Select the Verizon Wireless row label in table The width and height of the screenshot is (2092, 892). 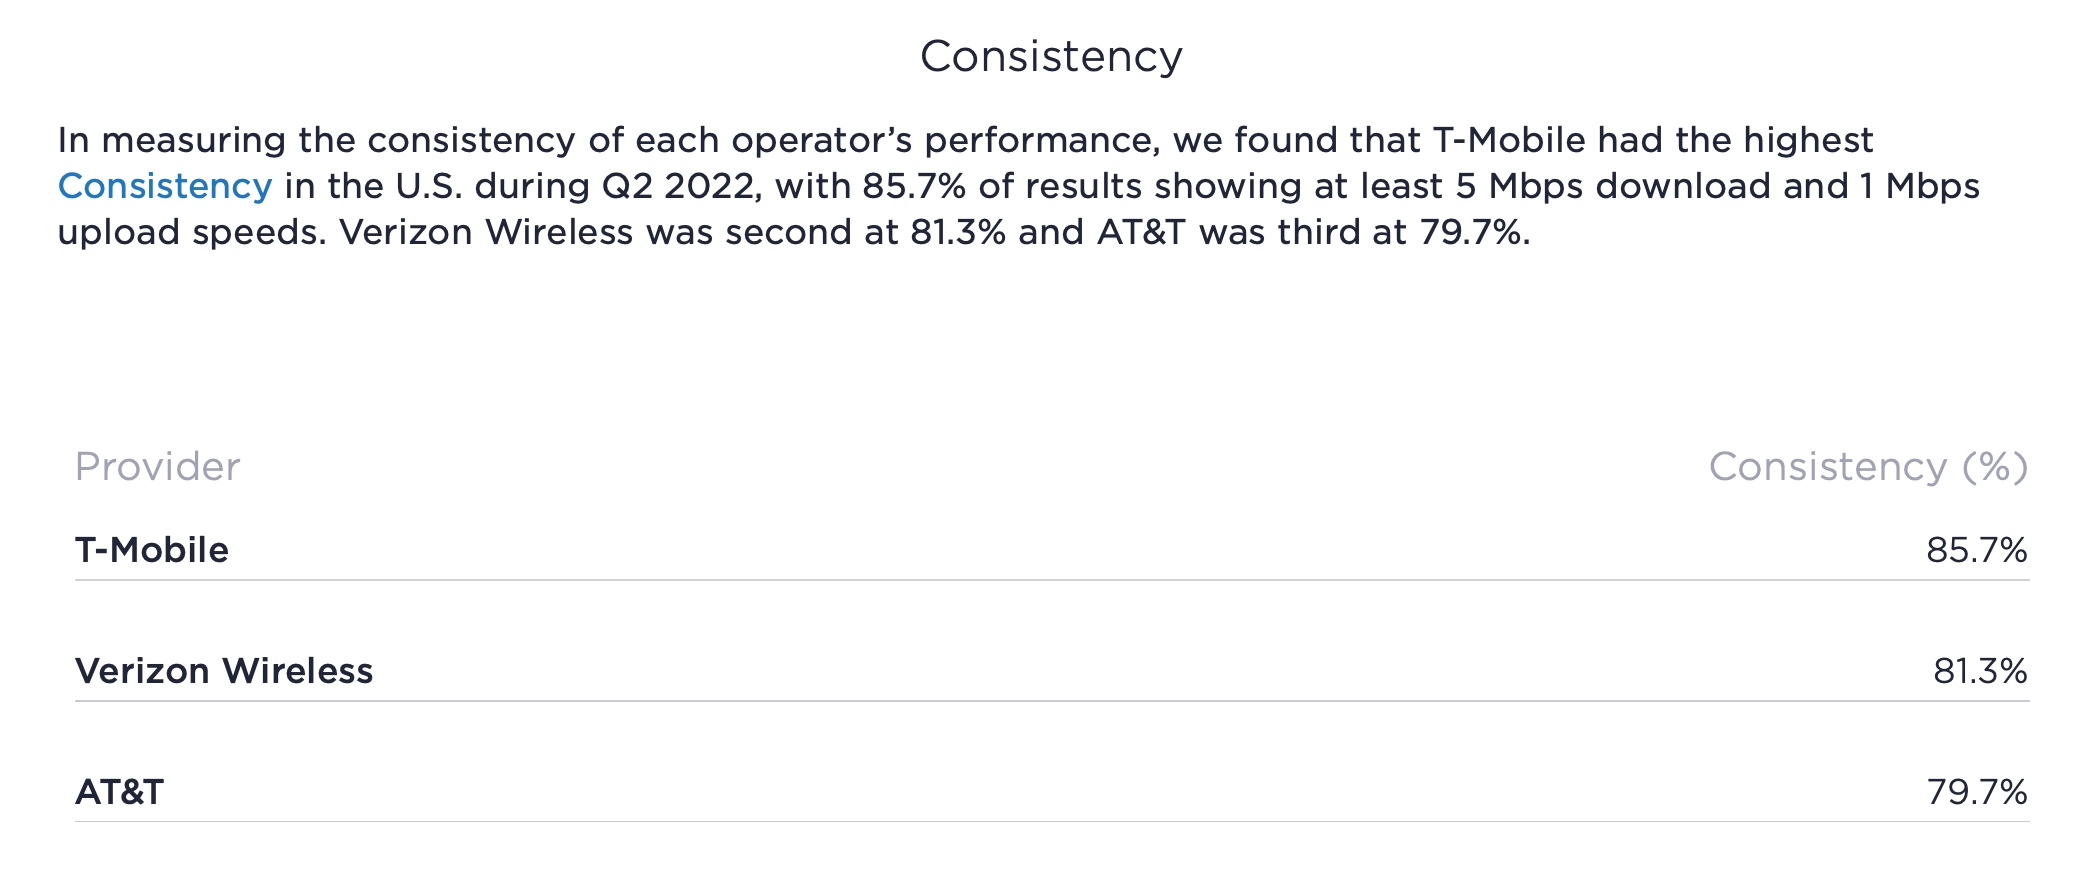(224, 671)
